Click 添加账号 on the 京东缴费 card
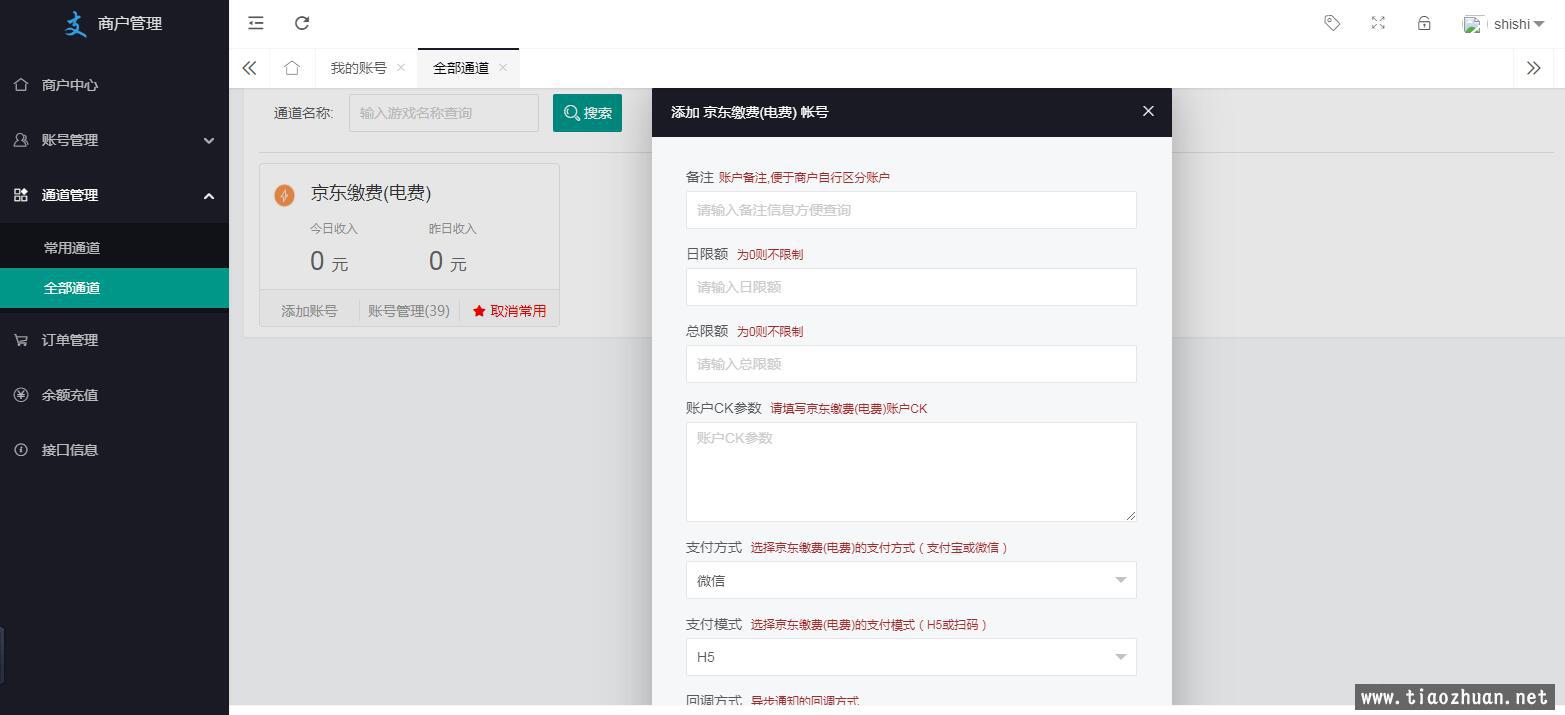Screen dimensions: 1565x715 click(x=309, y=311)
